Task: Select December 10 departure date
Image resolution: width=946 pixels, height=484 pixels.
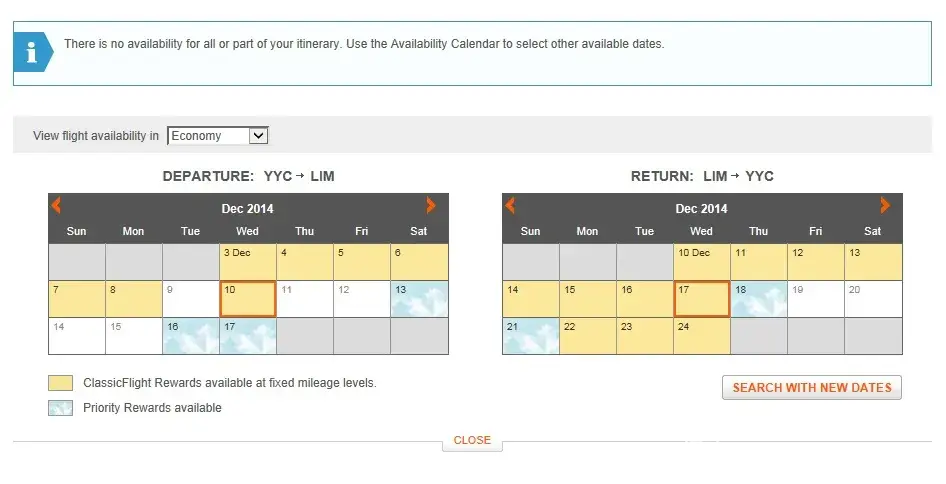Action: [248, 299]
